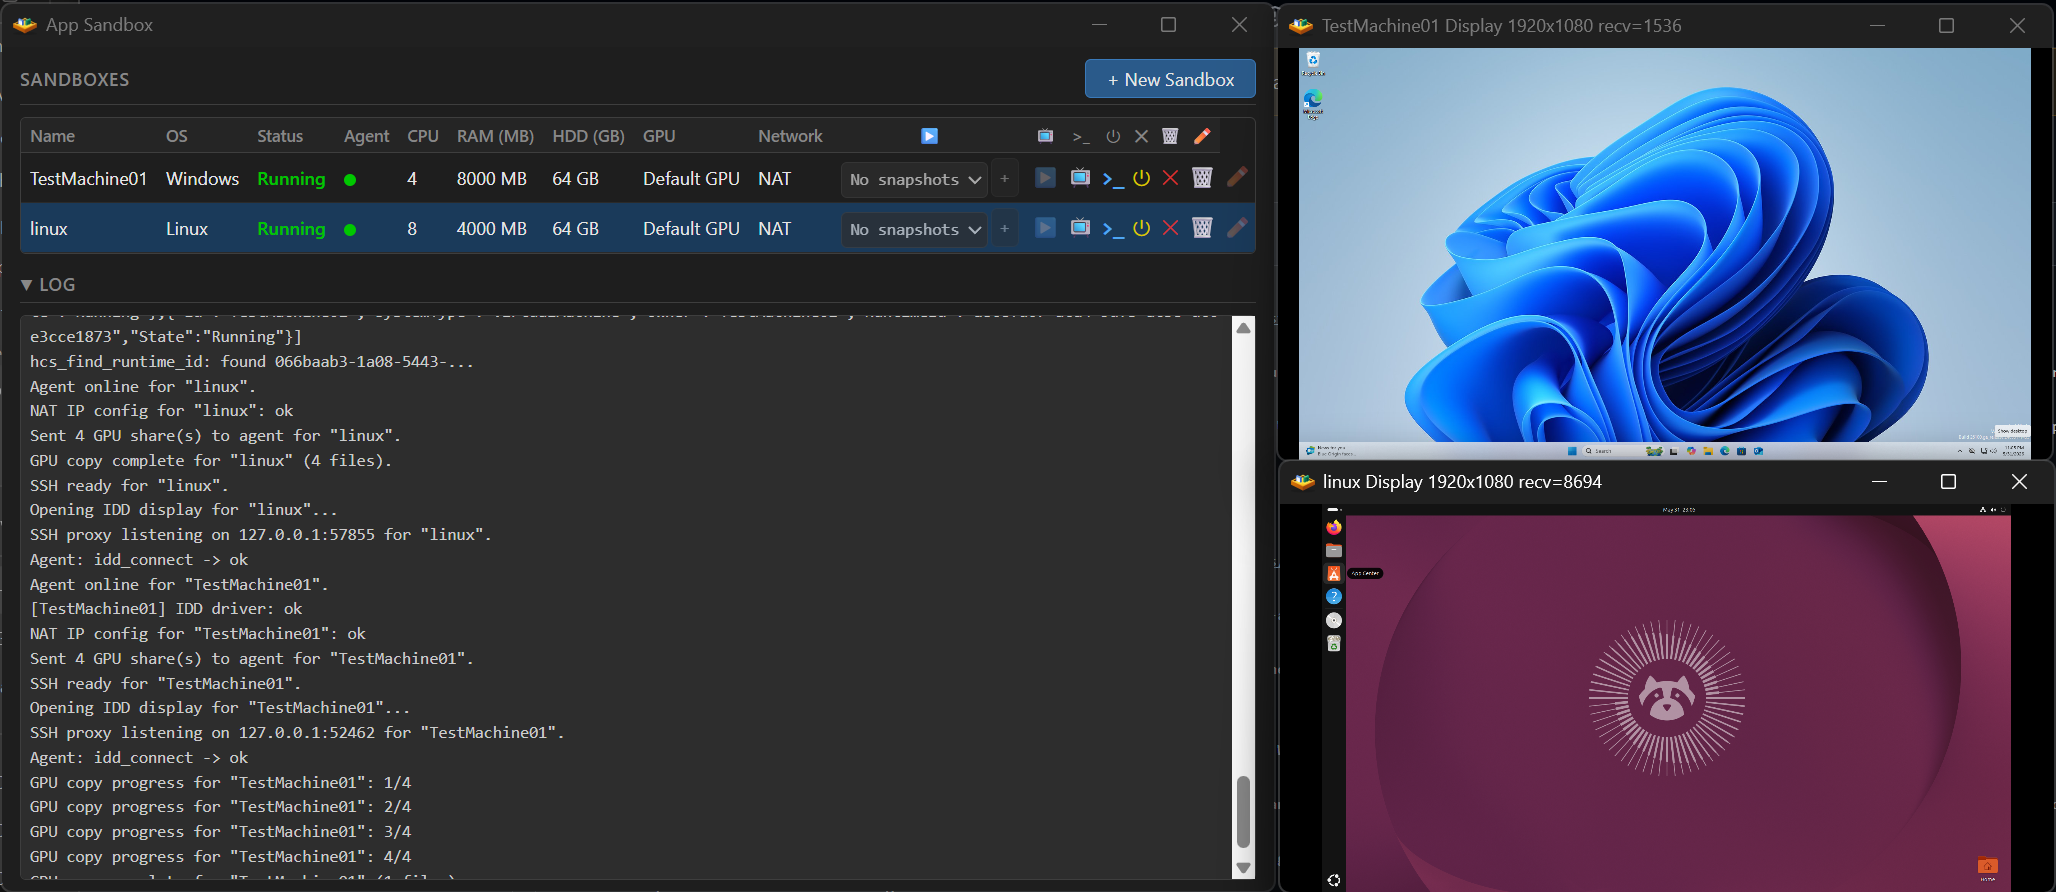
Task: Click the trash bin icon in table header
Action: tap(1170, 136)
